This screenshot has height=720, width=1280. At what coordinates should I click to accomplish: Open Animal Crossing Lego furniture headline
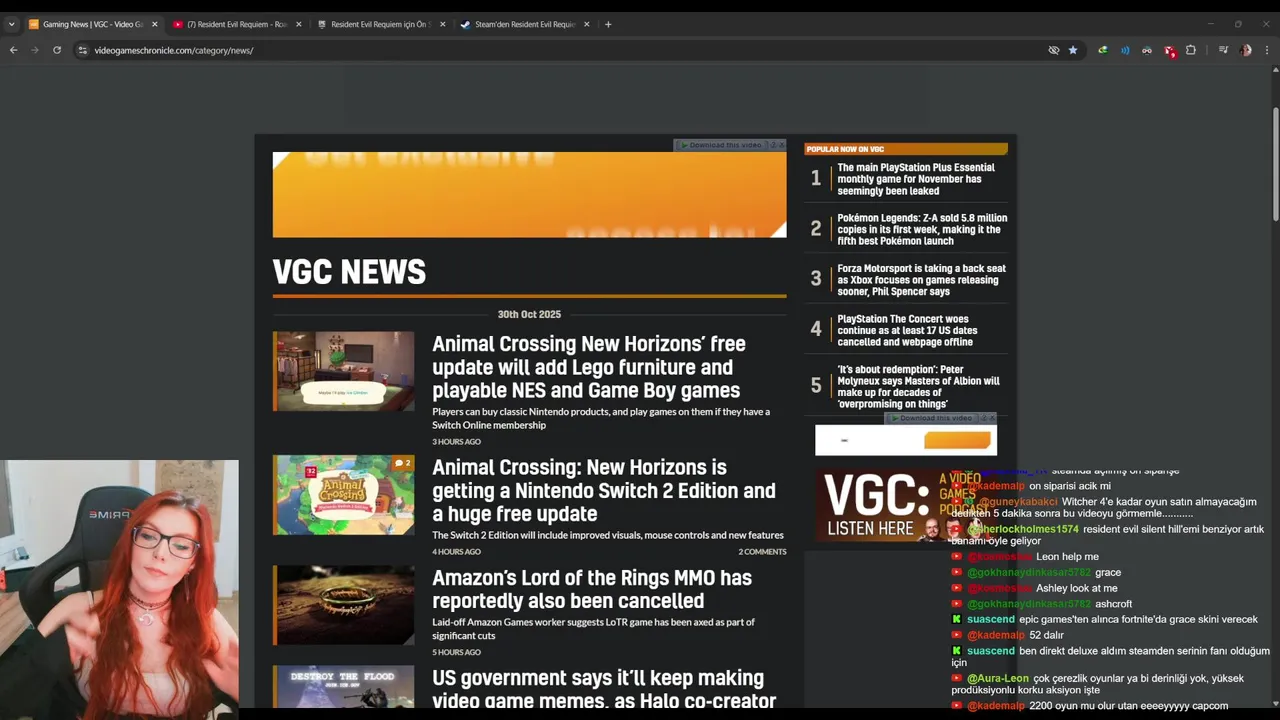point(588,367)
